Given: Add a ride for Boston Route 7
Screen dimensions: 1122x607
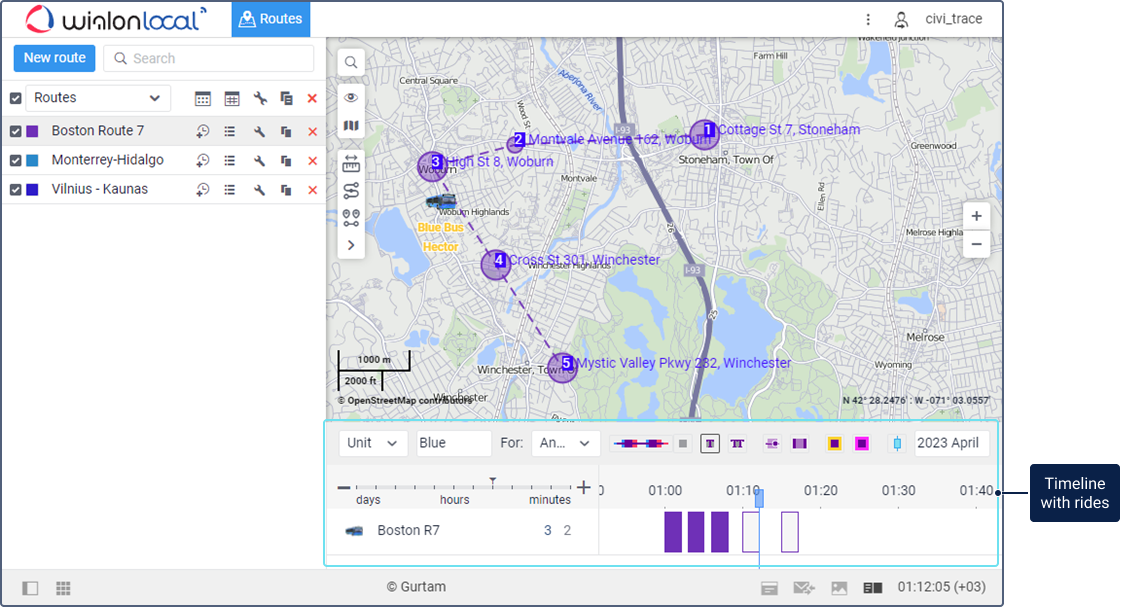Looking at the screenshot, I should 202,132.
